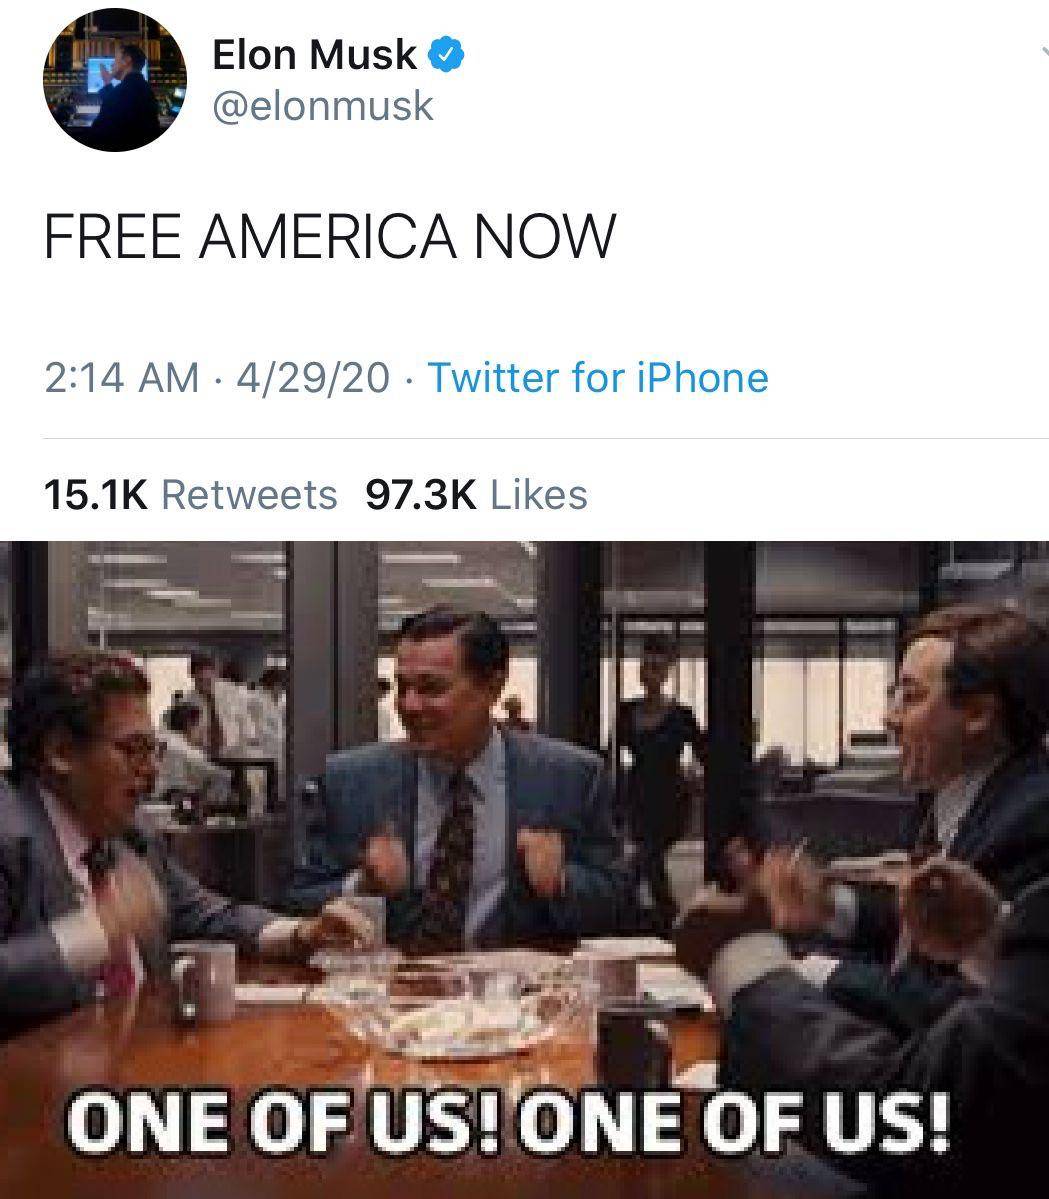Open the Elon Musk display name
The width and height of the screenshot is (1049, 1199).
coord(314,55)
